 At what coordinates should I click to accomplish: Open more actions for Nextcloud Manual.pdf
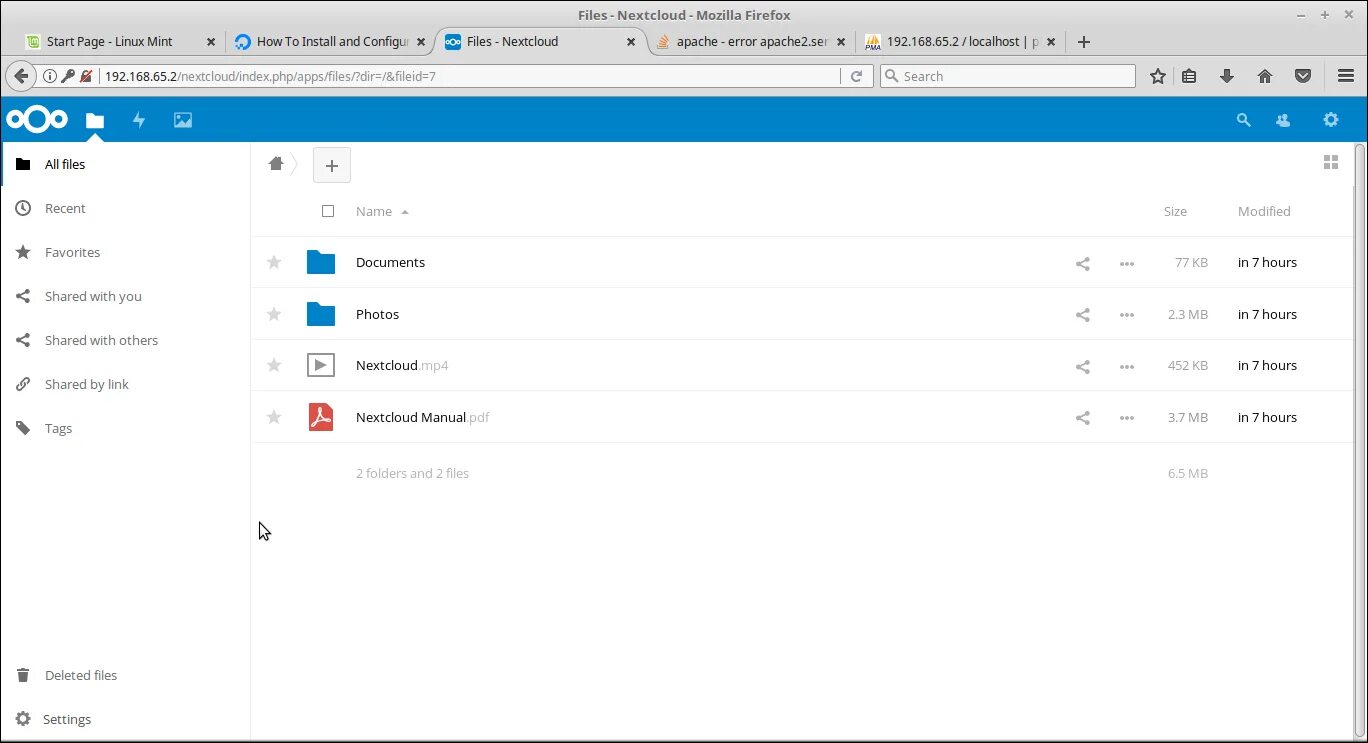[1127, 417]
